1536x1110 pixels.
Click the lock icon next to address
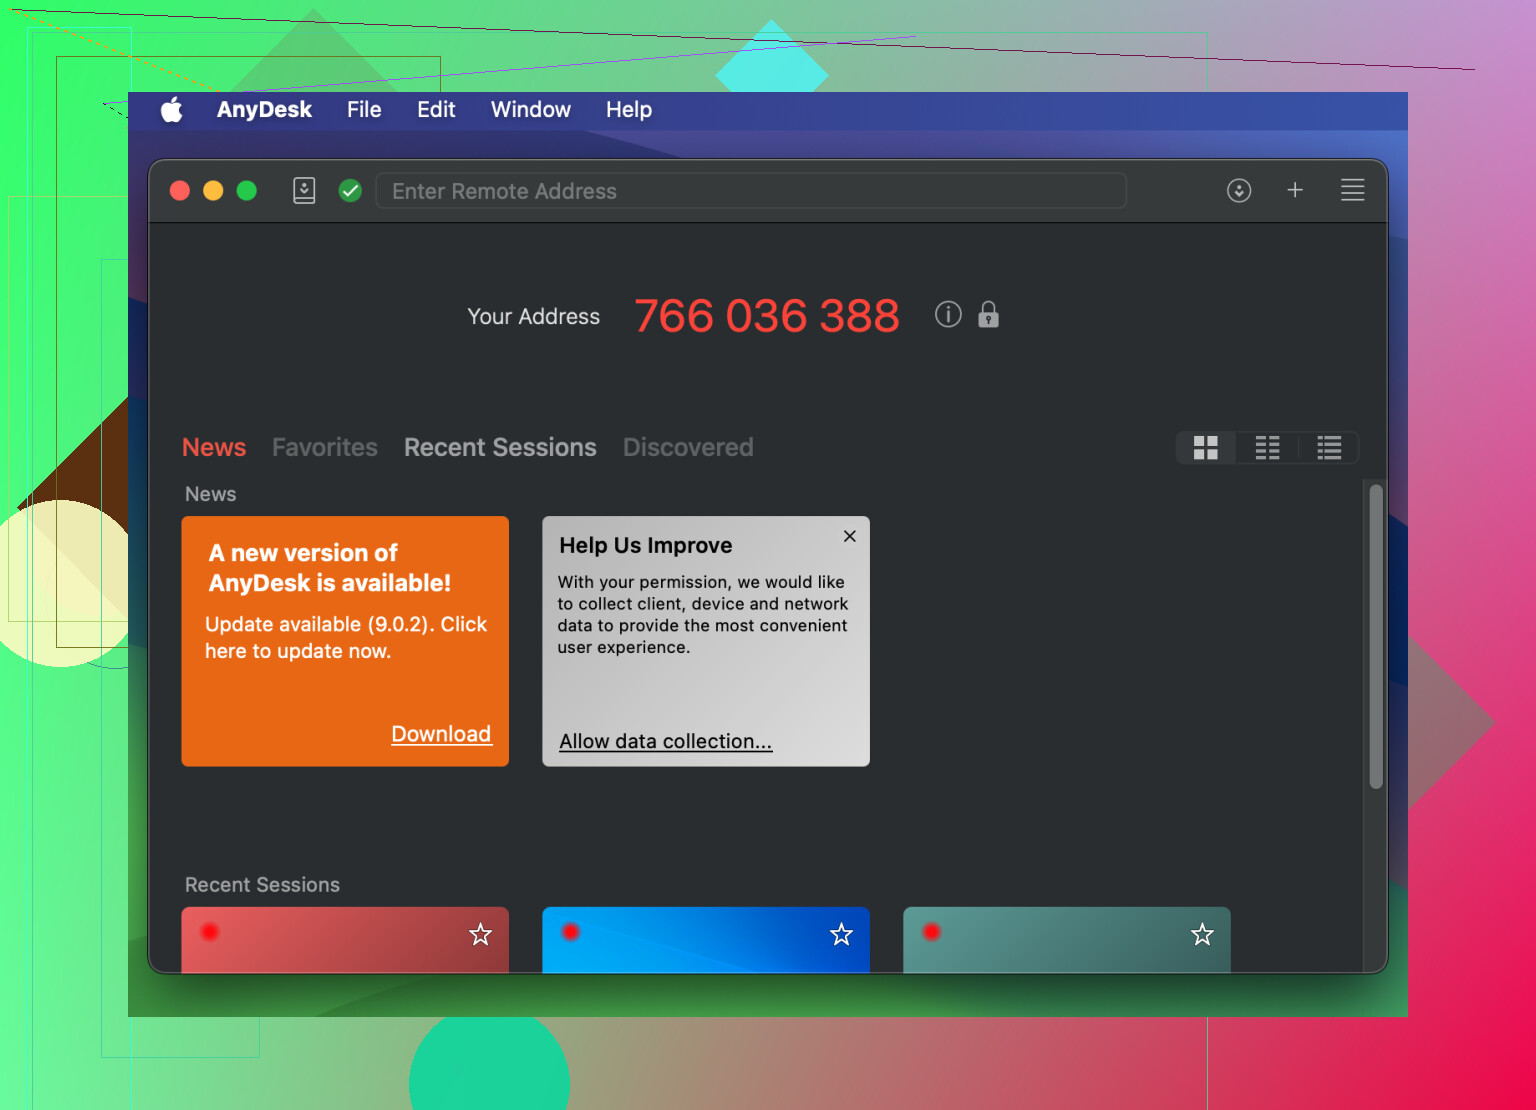coord(988,315)
